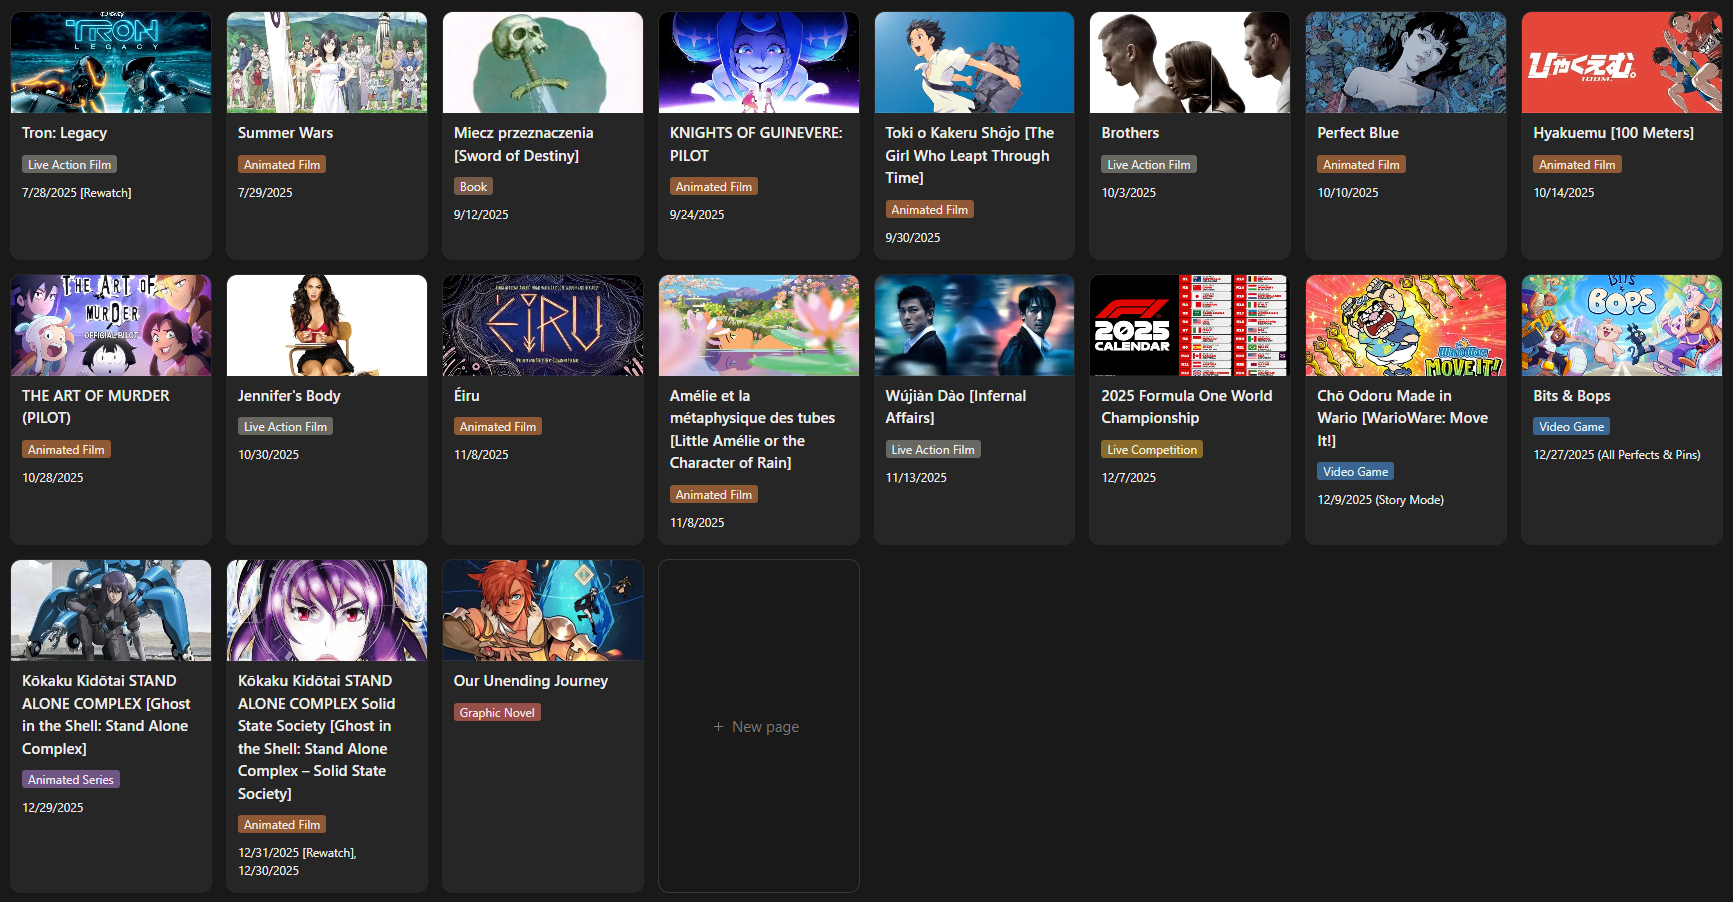Click the Live Competition tag
The height and width of the screenshot is (902, 1733).
tap(1152, 450)
